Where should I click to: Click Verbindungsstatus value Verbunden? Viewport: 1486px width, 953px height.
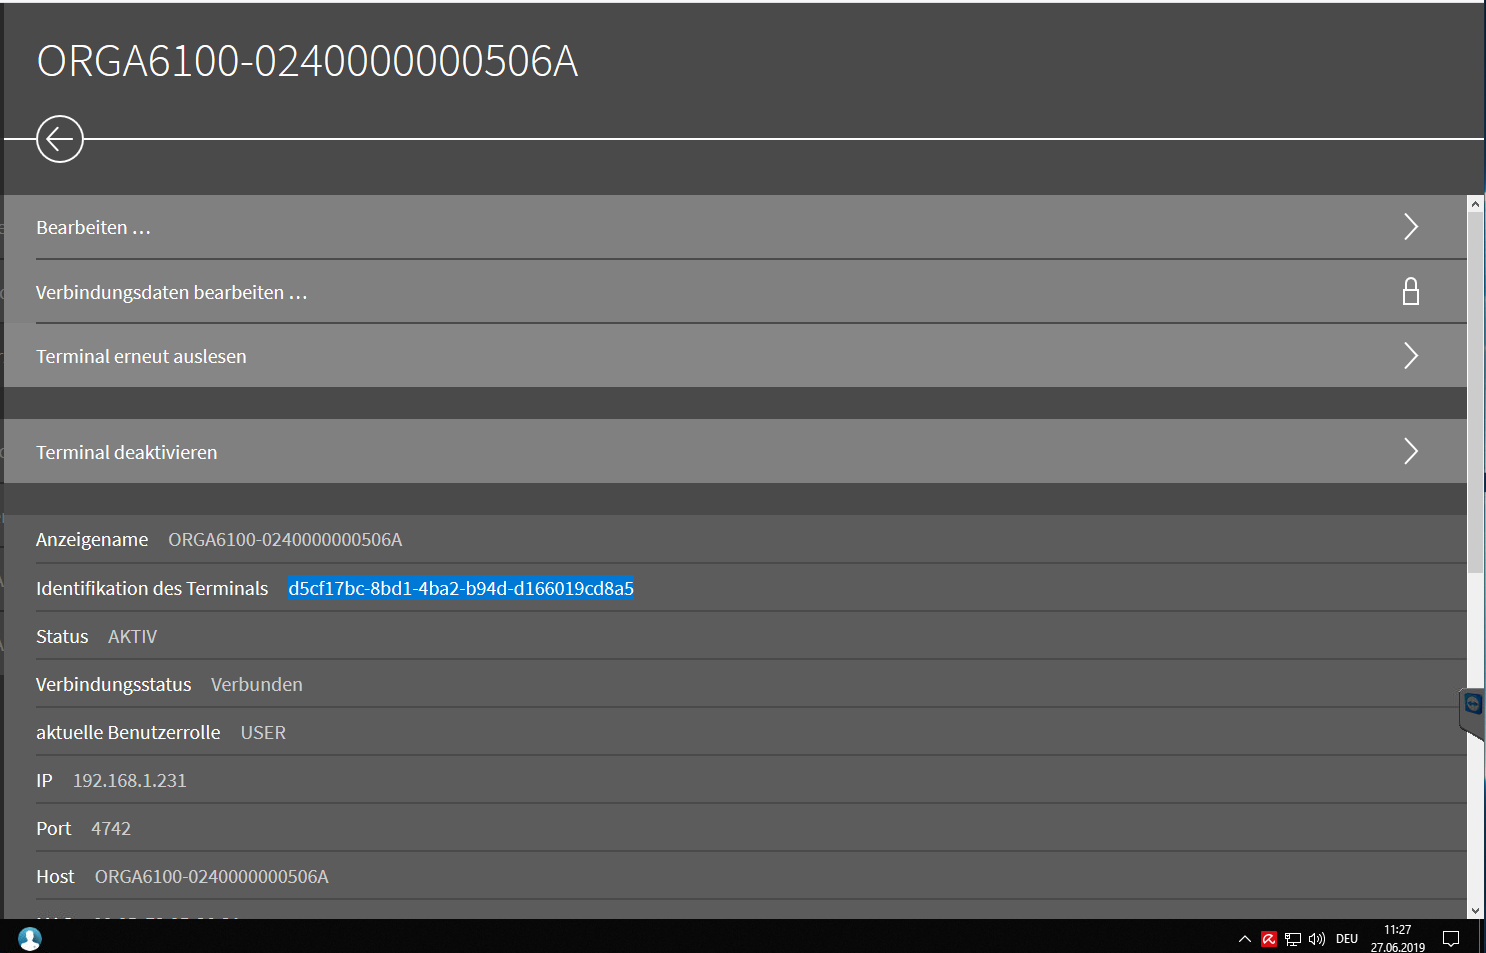coord(257,685)
